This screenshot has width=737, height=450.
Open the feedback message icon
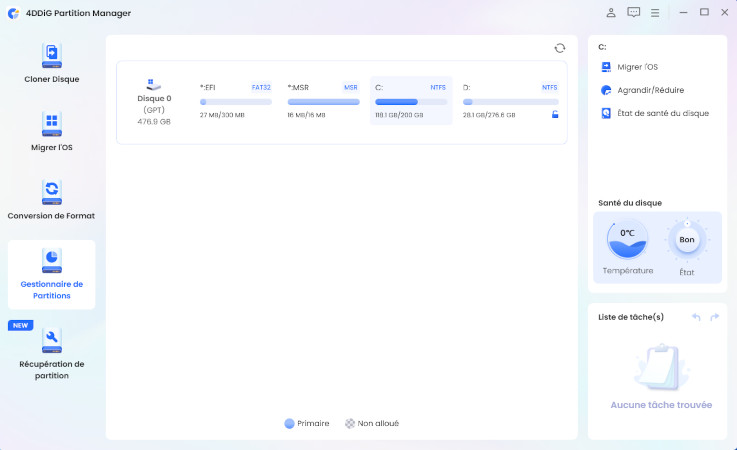633,13
